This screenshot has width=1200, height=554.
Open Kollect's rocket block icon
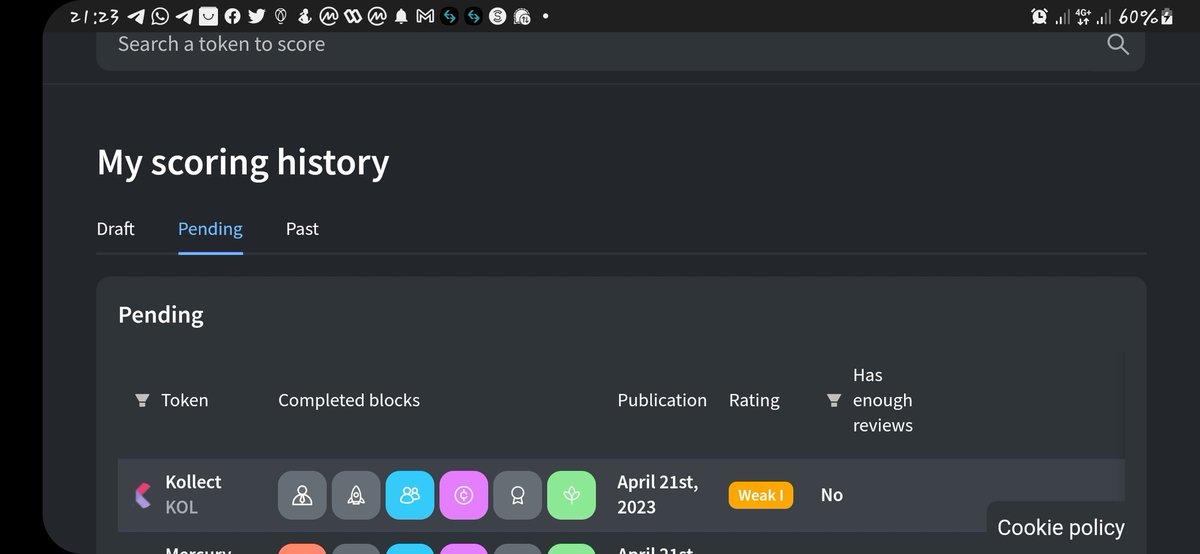tap(356, 495)
